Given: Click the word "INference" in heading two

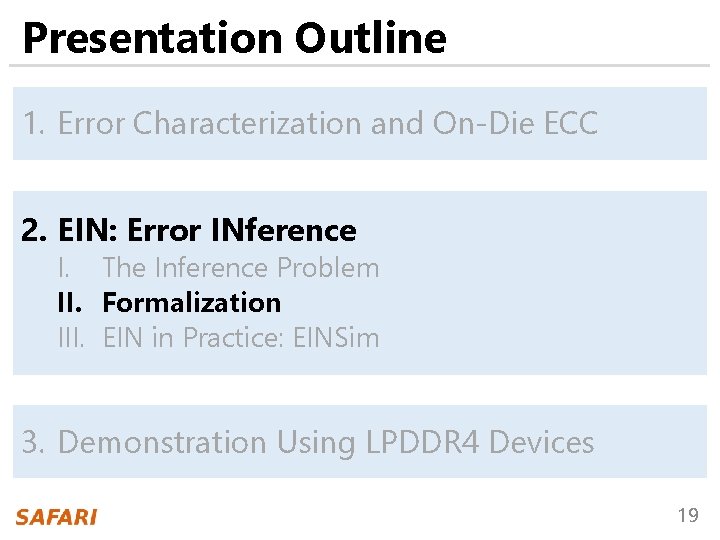Looking at the screenshot, I should click(x=284, y=231).
